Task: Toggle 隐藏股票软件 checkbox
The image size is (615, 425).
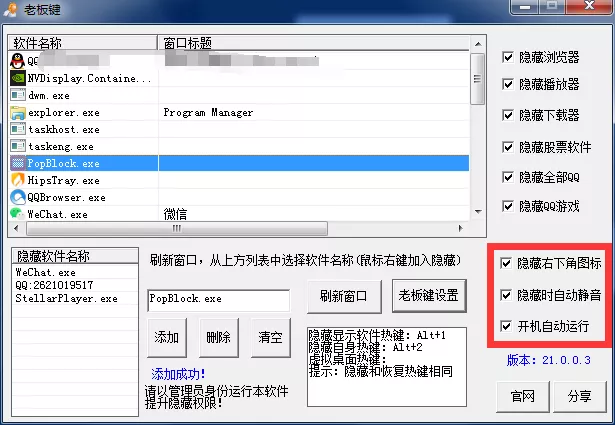Action: tap(508, 147)
